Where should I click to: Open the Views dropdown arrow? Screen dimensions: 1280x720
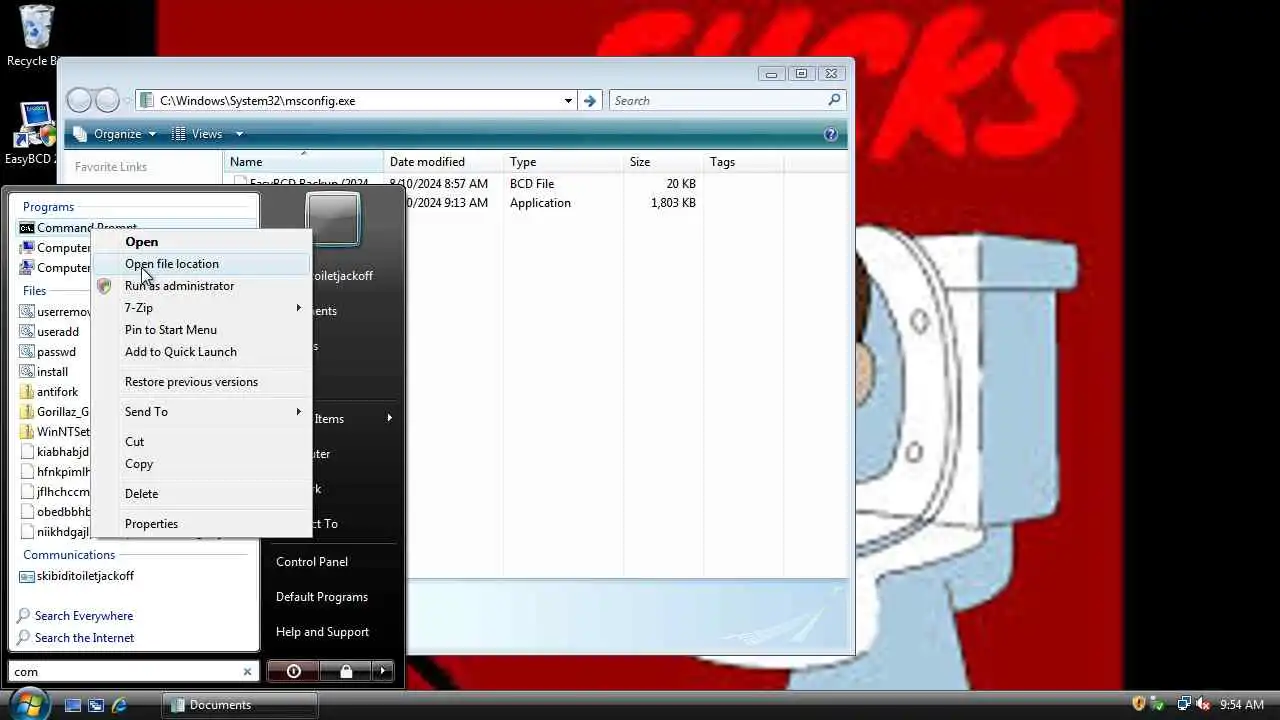239,134
